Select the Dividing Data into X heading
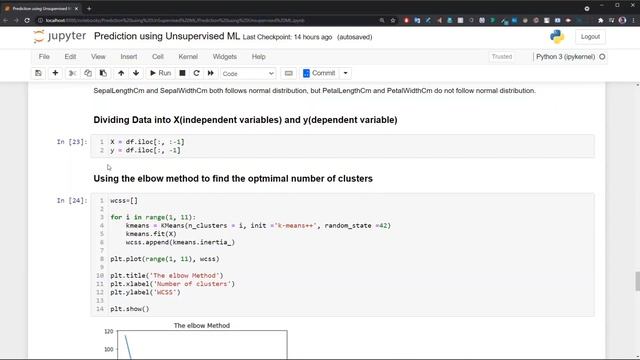The width and height of the screenshot is (640, 360). [245, 120]
